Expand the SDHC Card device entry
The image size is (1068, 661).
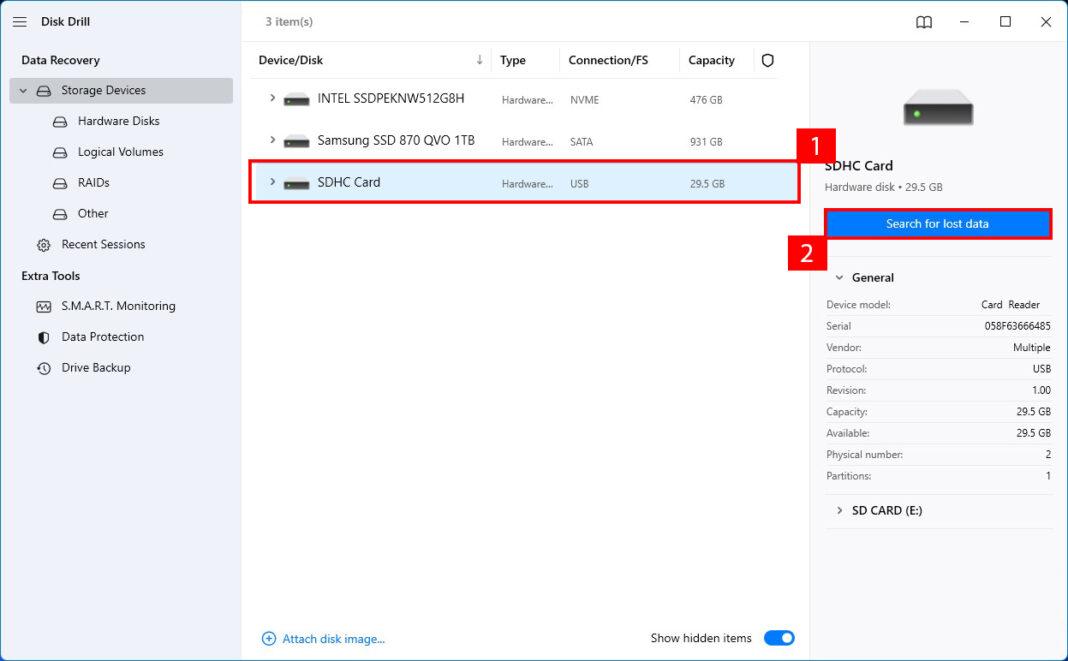pyautogui.click(x=271, y=183)
